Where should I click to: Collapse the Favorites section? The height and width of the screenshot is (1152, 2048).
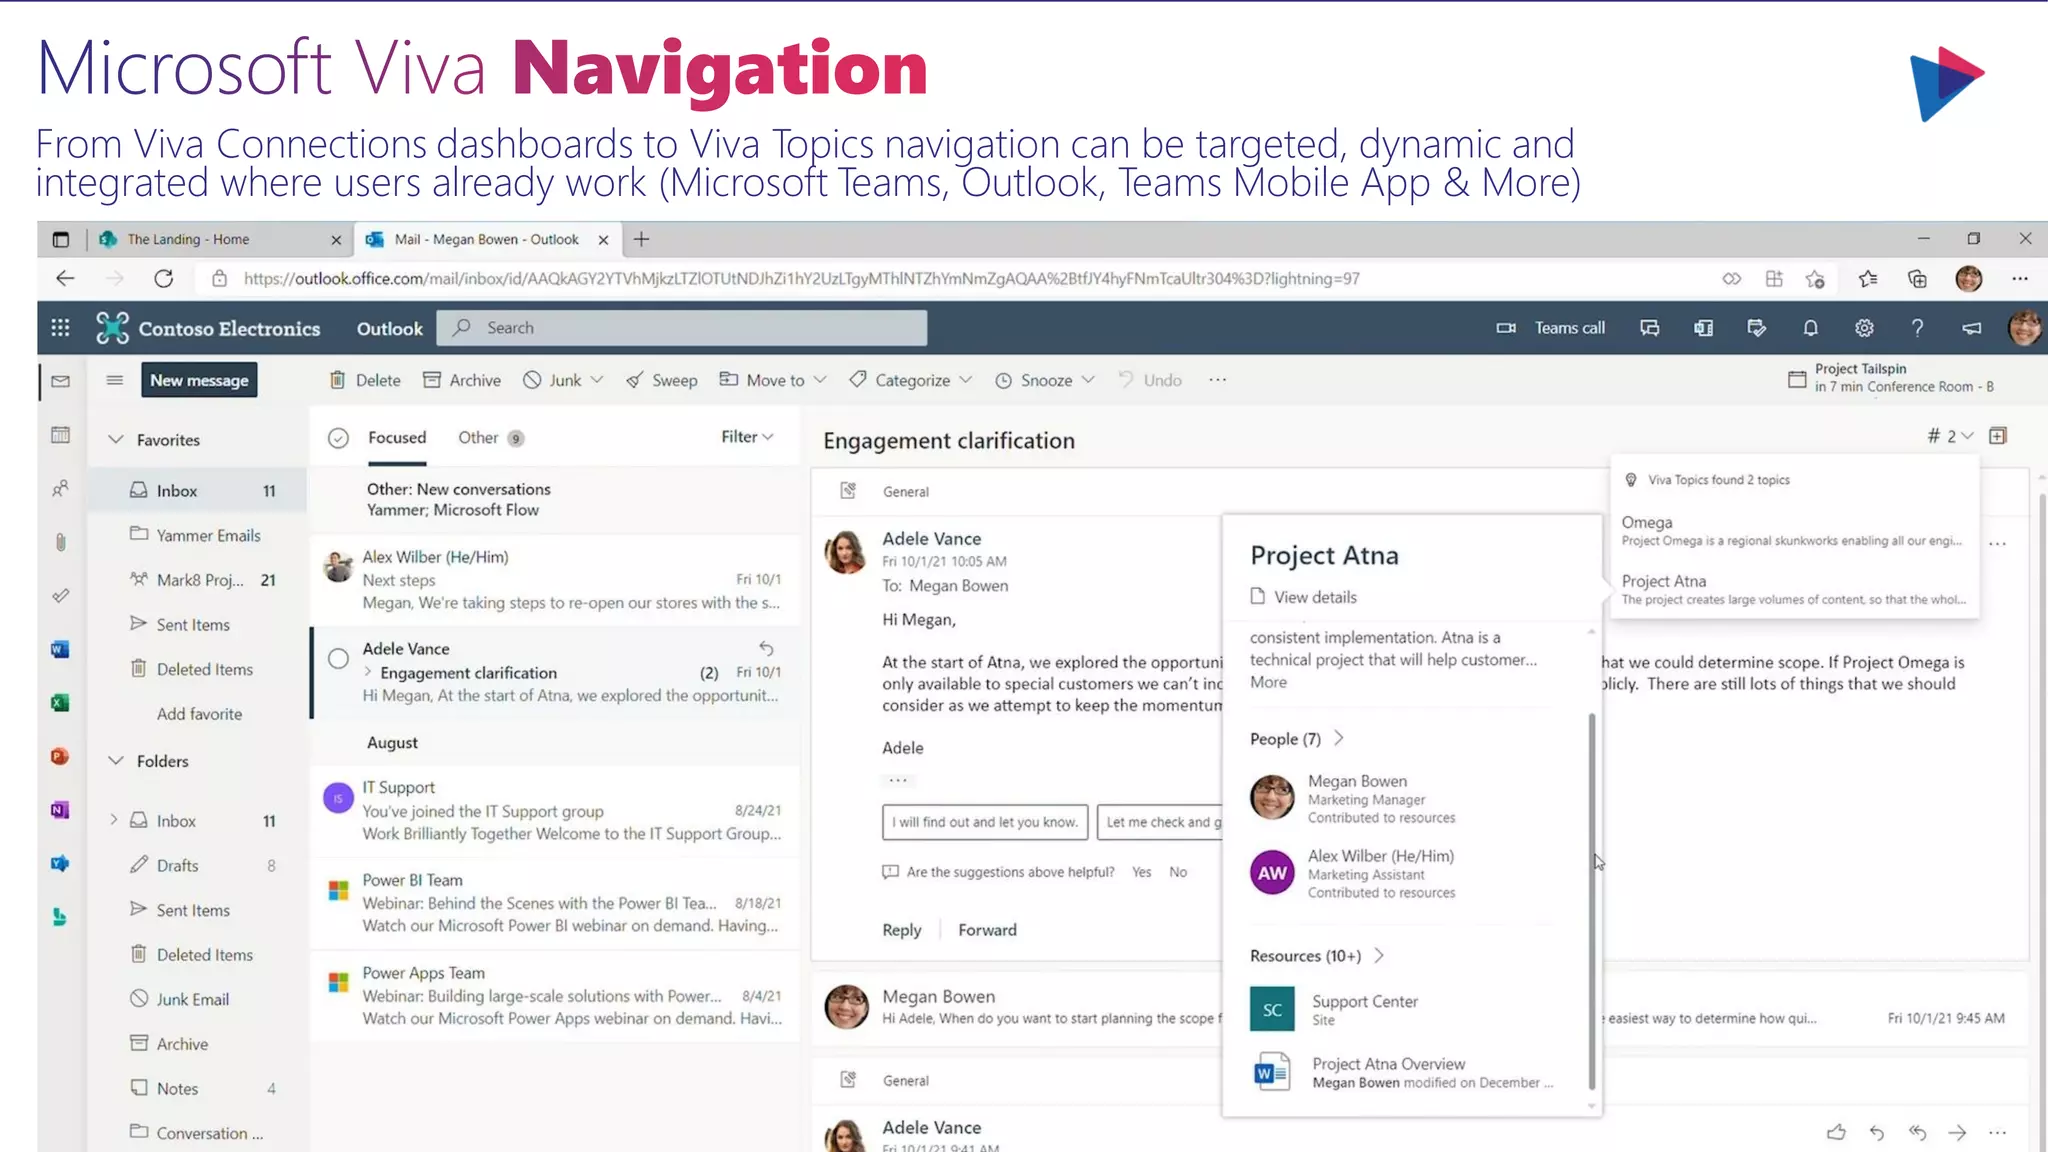pyautogui.click(x=116, y=440)
